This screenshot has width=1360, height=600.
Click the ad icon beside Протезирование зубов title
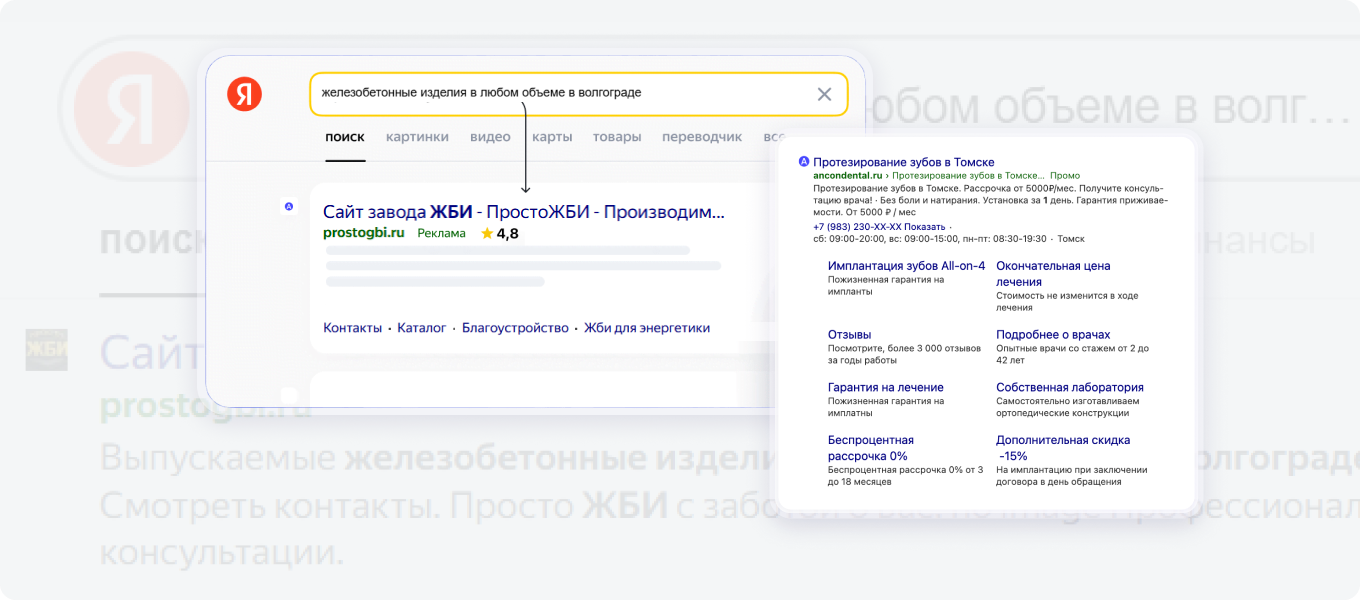click(x=803, y=162)
